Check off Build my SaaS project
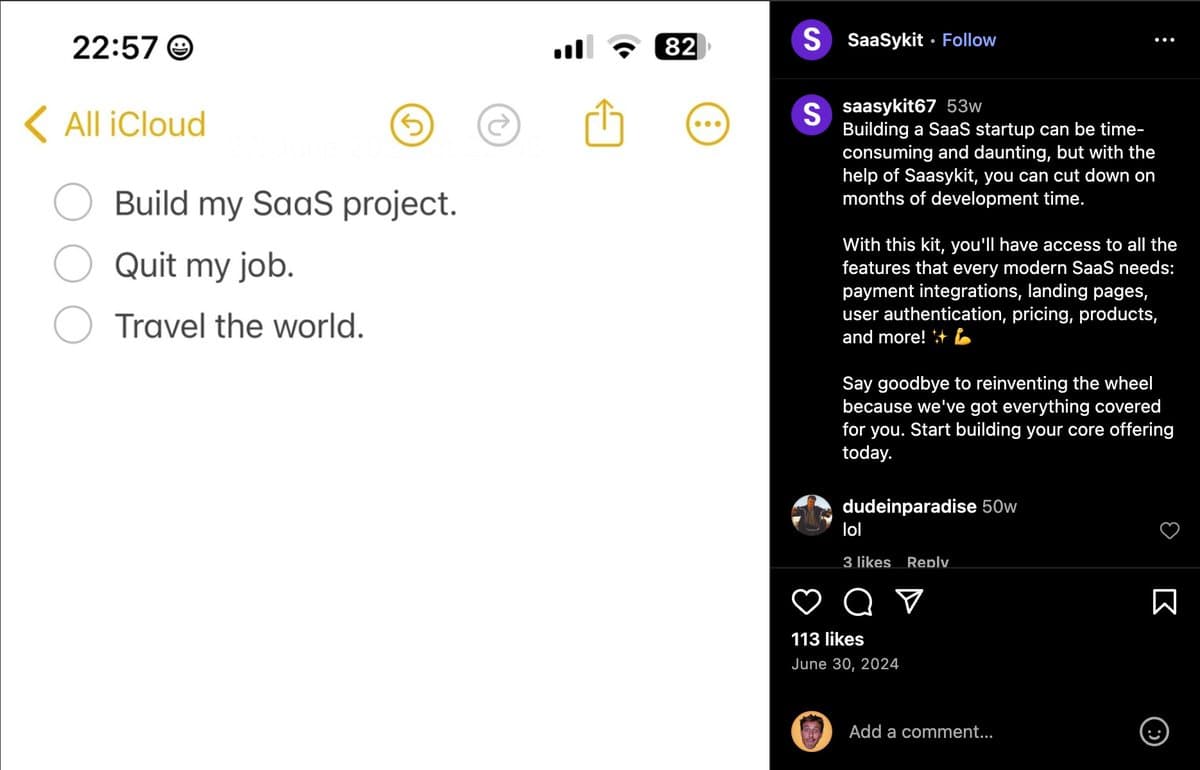Screen dimensions: 1200x770 click(73, 203)
